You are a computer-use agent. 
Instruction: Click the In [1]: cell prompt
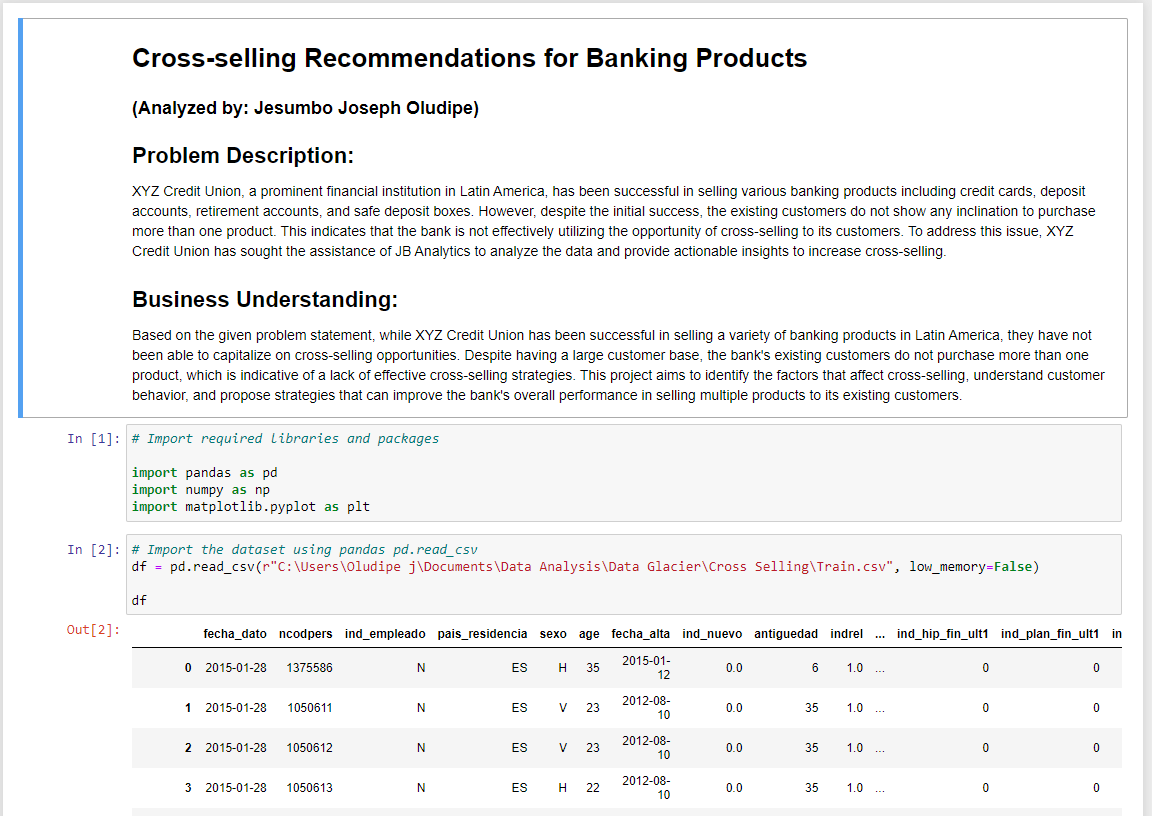click(x=93, y=438)
